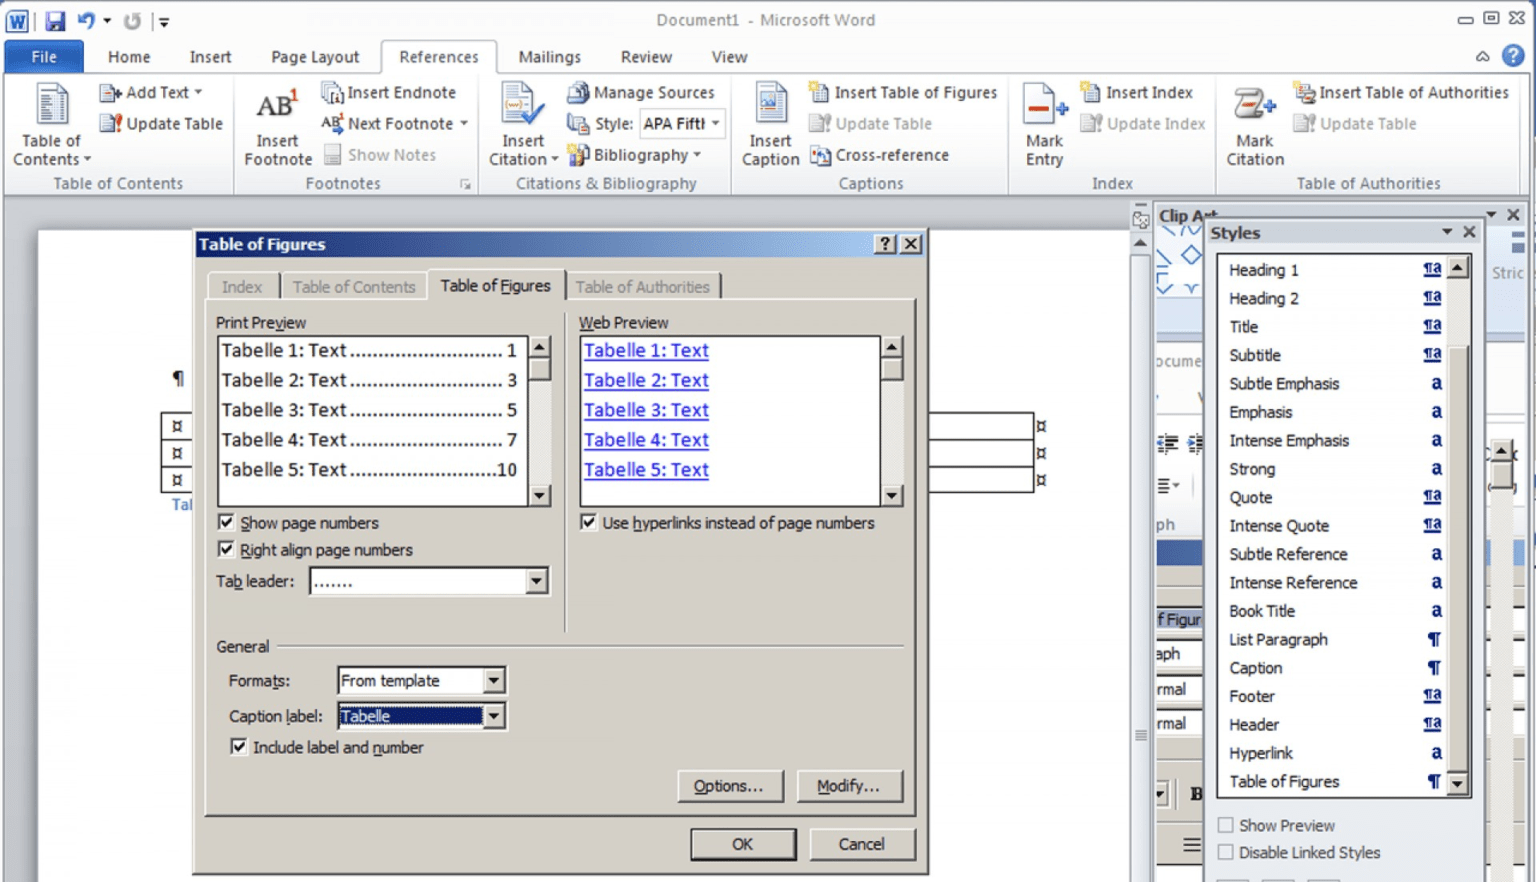Click the Tabelle 1: Text web preview link
This screenshot has width=1536, height=882.
[646, 350]
